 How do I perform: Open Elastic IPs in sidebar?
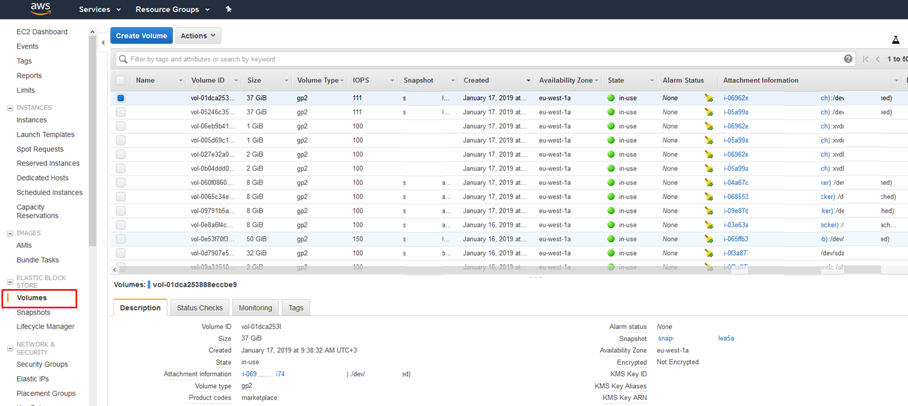click(x=33, y=379)
